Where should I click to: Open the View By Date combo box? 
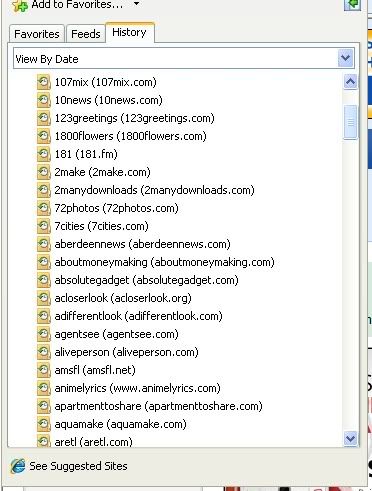[x=184, y=58]
